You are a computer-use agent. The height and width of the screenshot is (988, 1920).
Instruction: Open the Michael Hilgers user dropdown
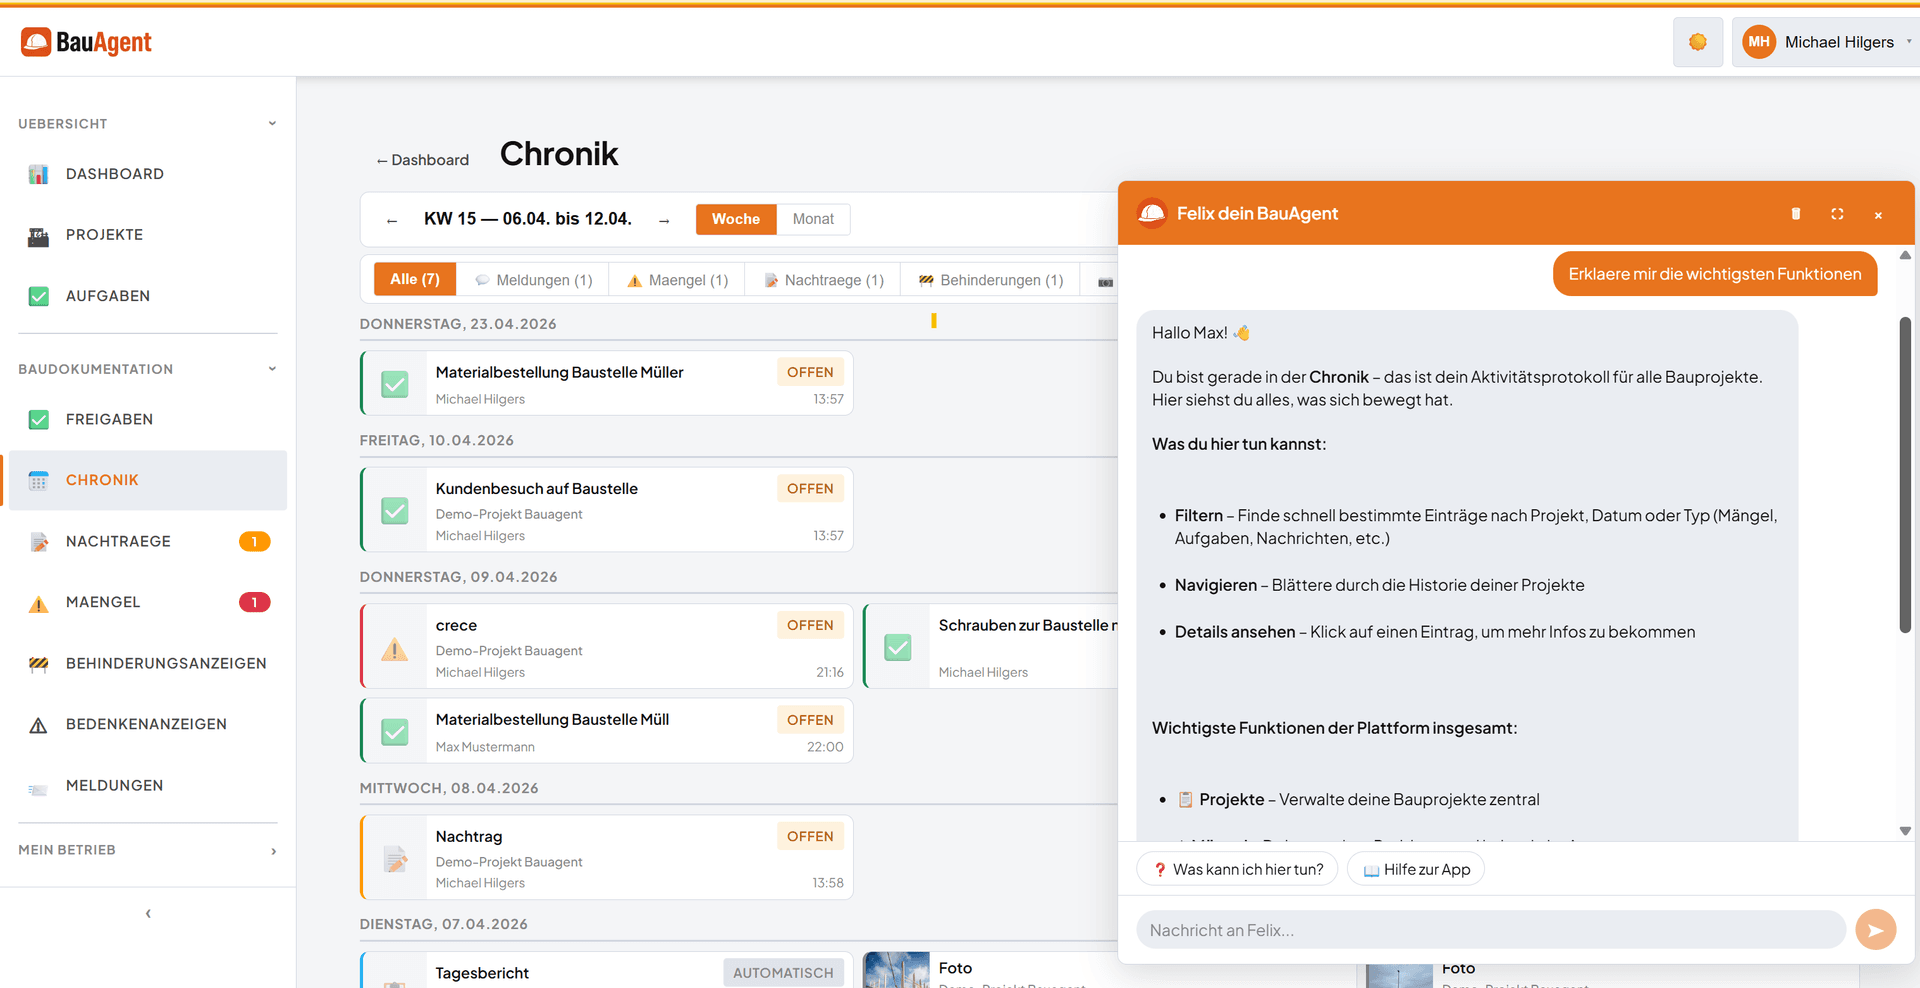[1826, 42]
